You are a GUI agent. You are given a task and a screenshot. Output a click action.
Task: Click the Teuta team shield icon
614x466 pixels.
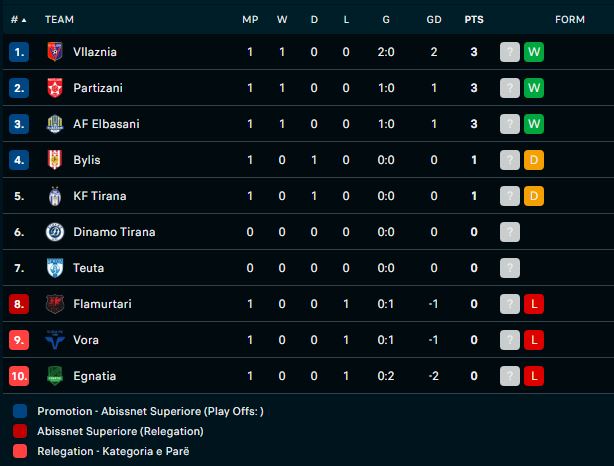54,268
